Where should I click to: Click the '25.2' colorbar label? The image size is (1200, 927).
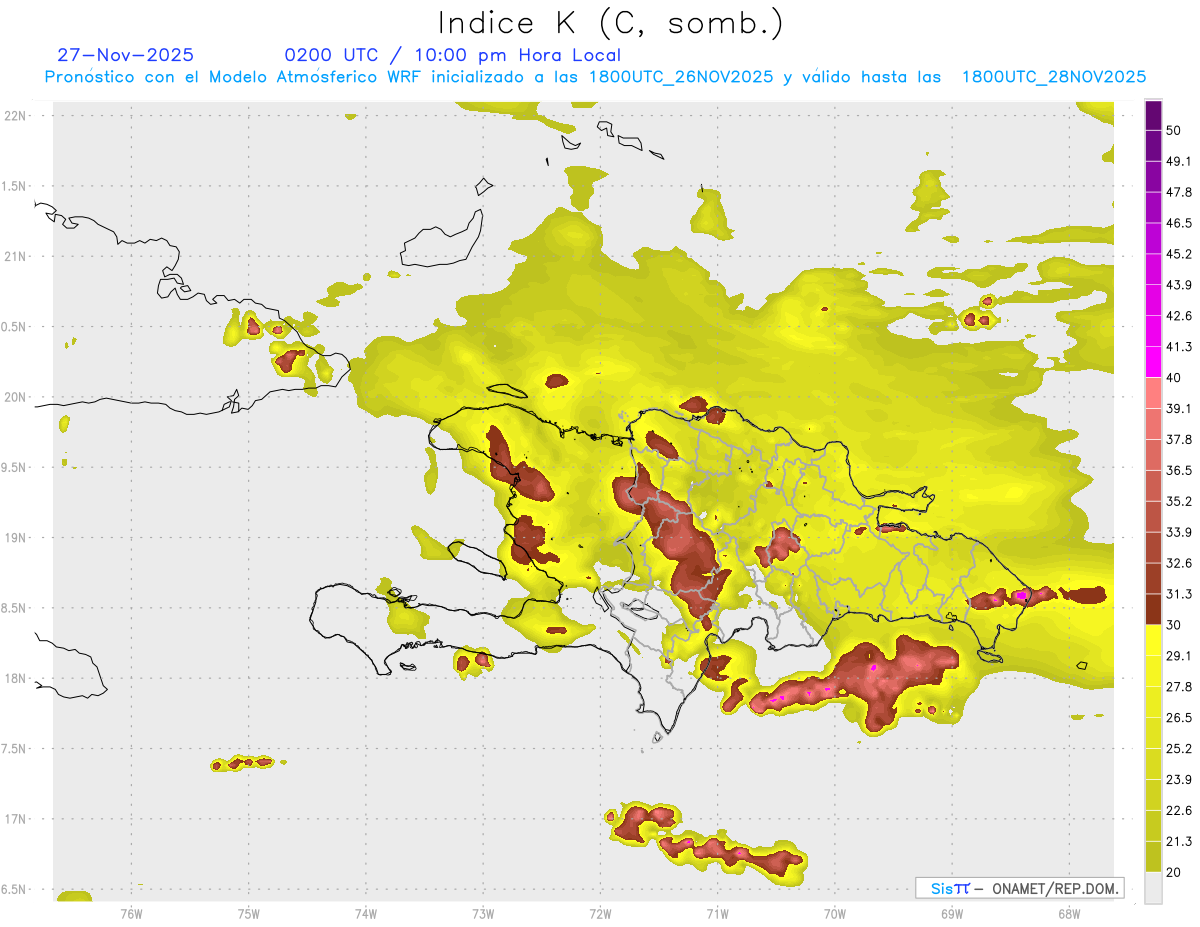[1178, 749]
